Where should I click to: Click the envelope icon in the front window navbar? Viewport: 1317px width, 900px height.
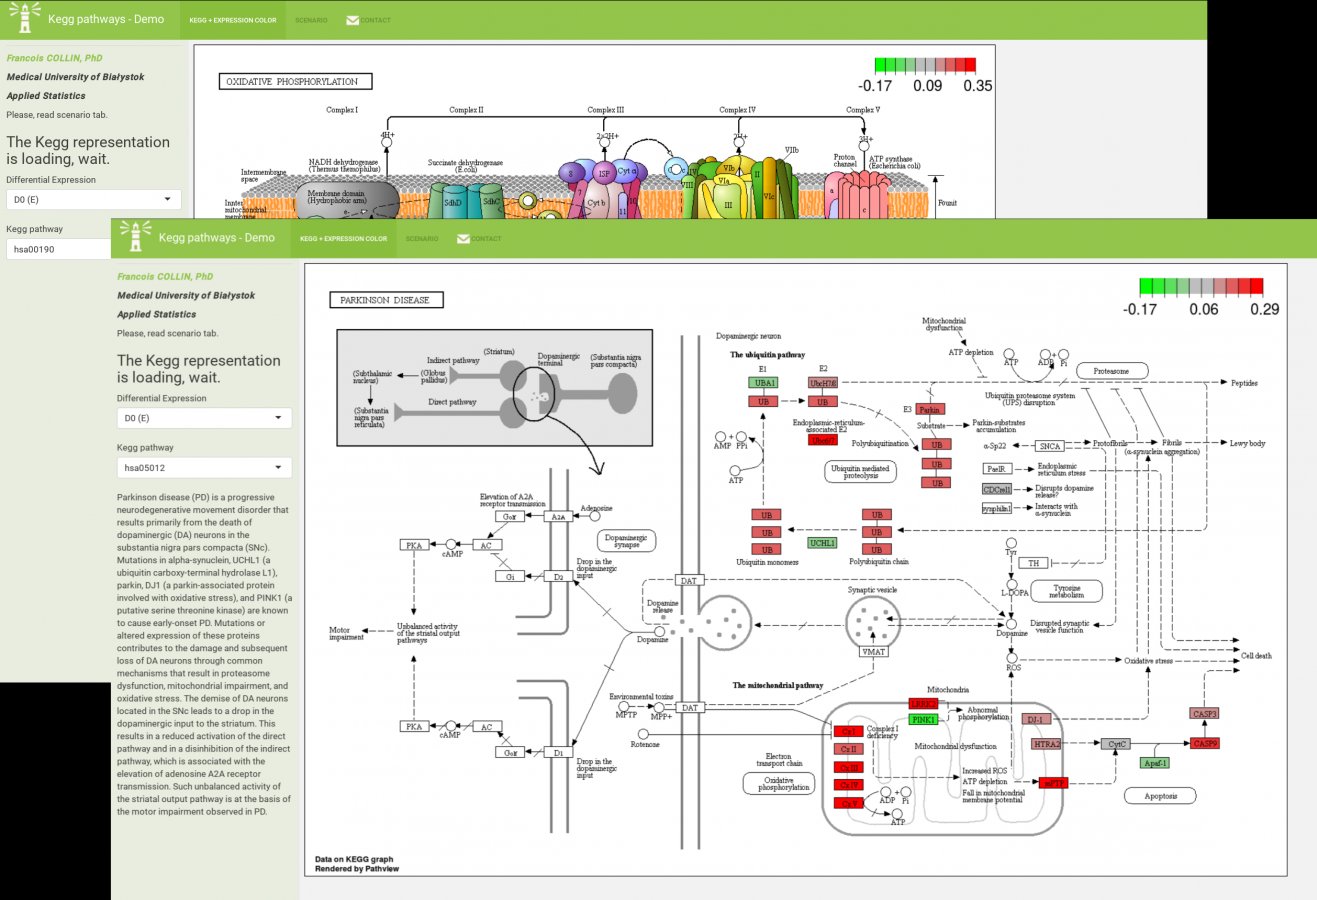coord(463,239)
